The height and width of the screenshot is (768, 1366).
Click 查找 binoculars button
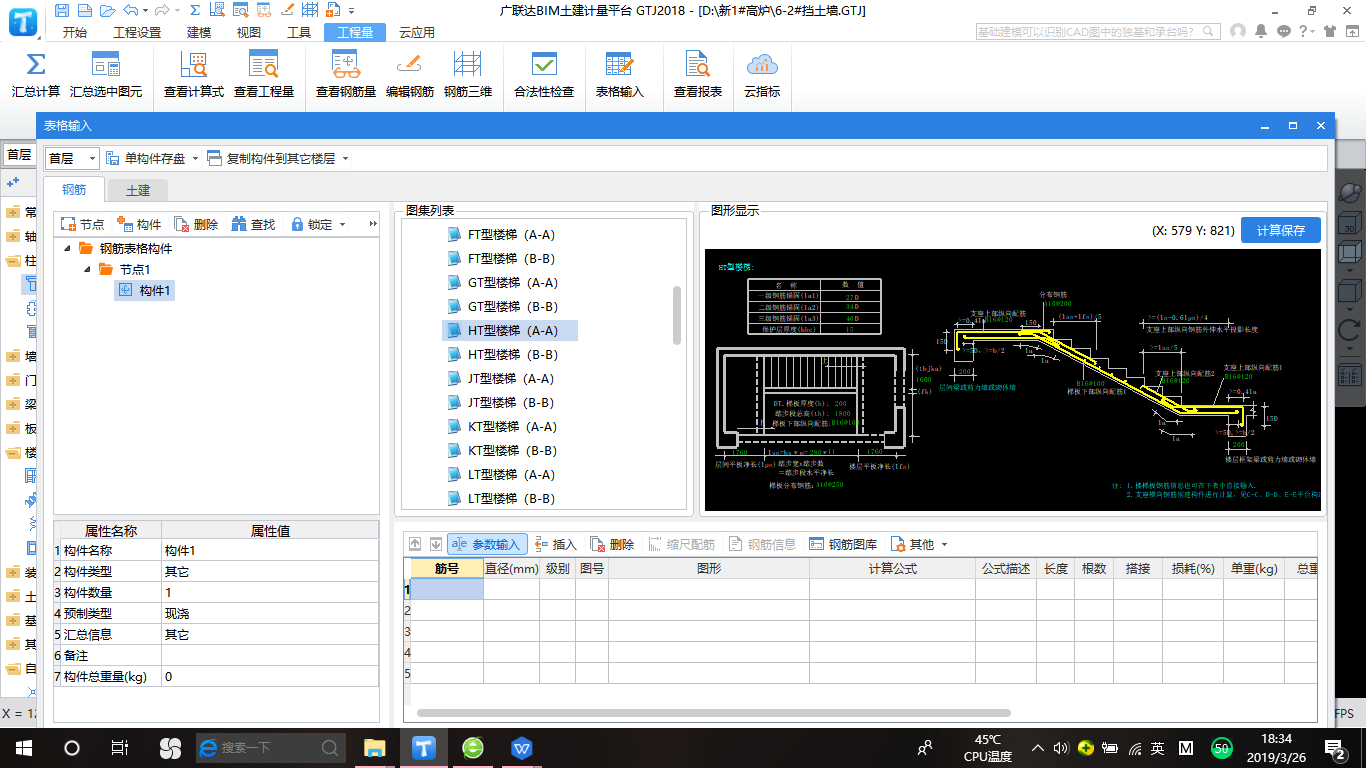253,224
